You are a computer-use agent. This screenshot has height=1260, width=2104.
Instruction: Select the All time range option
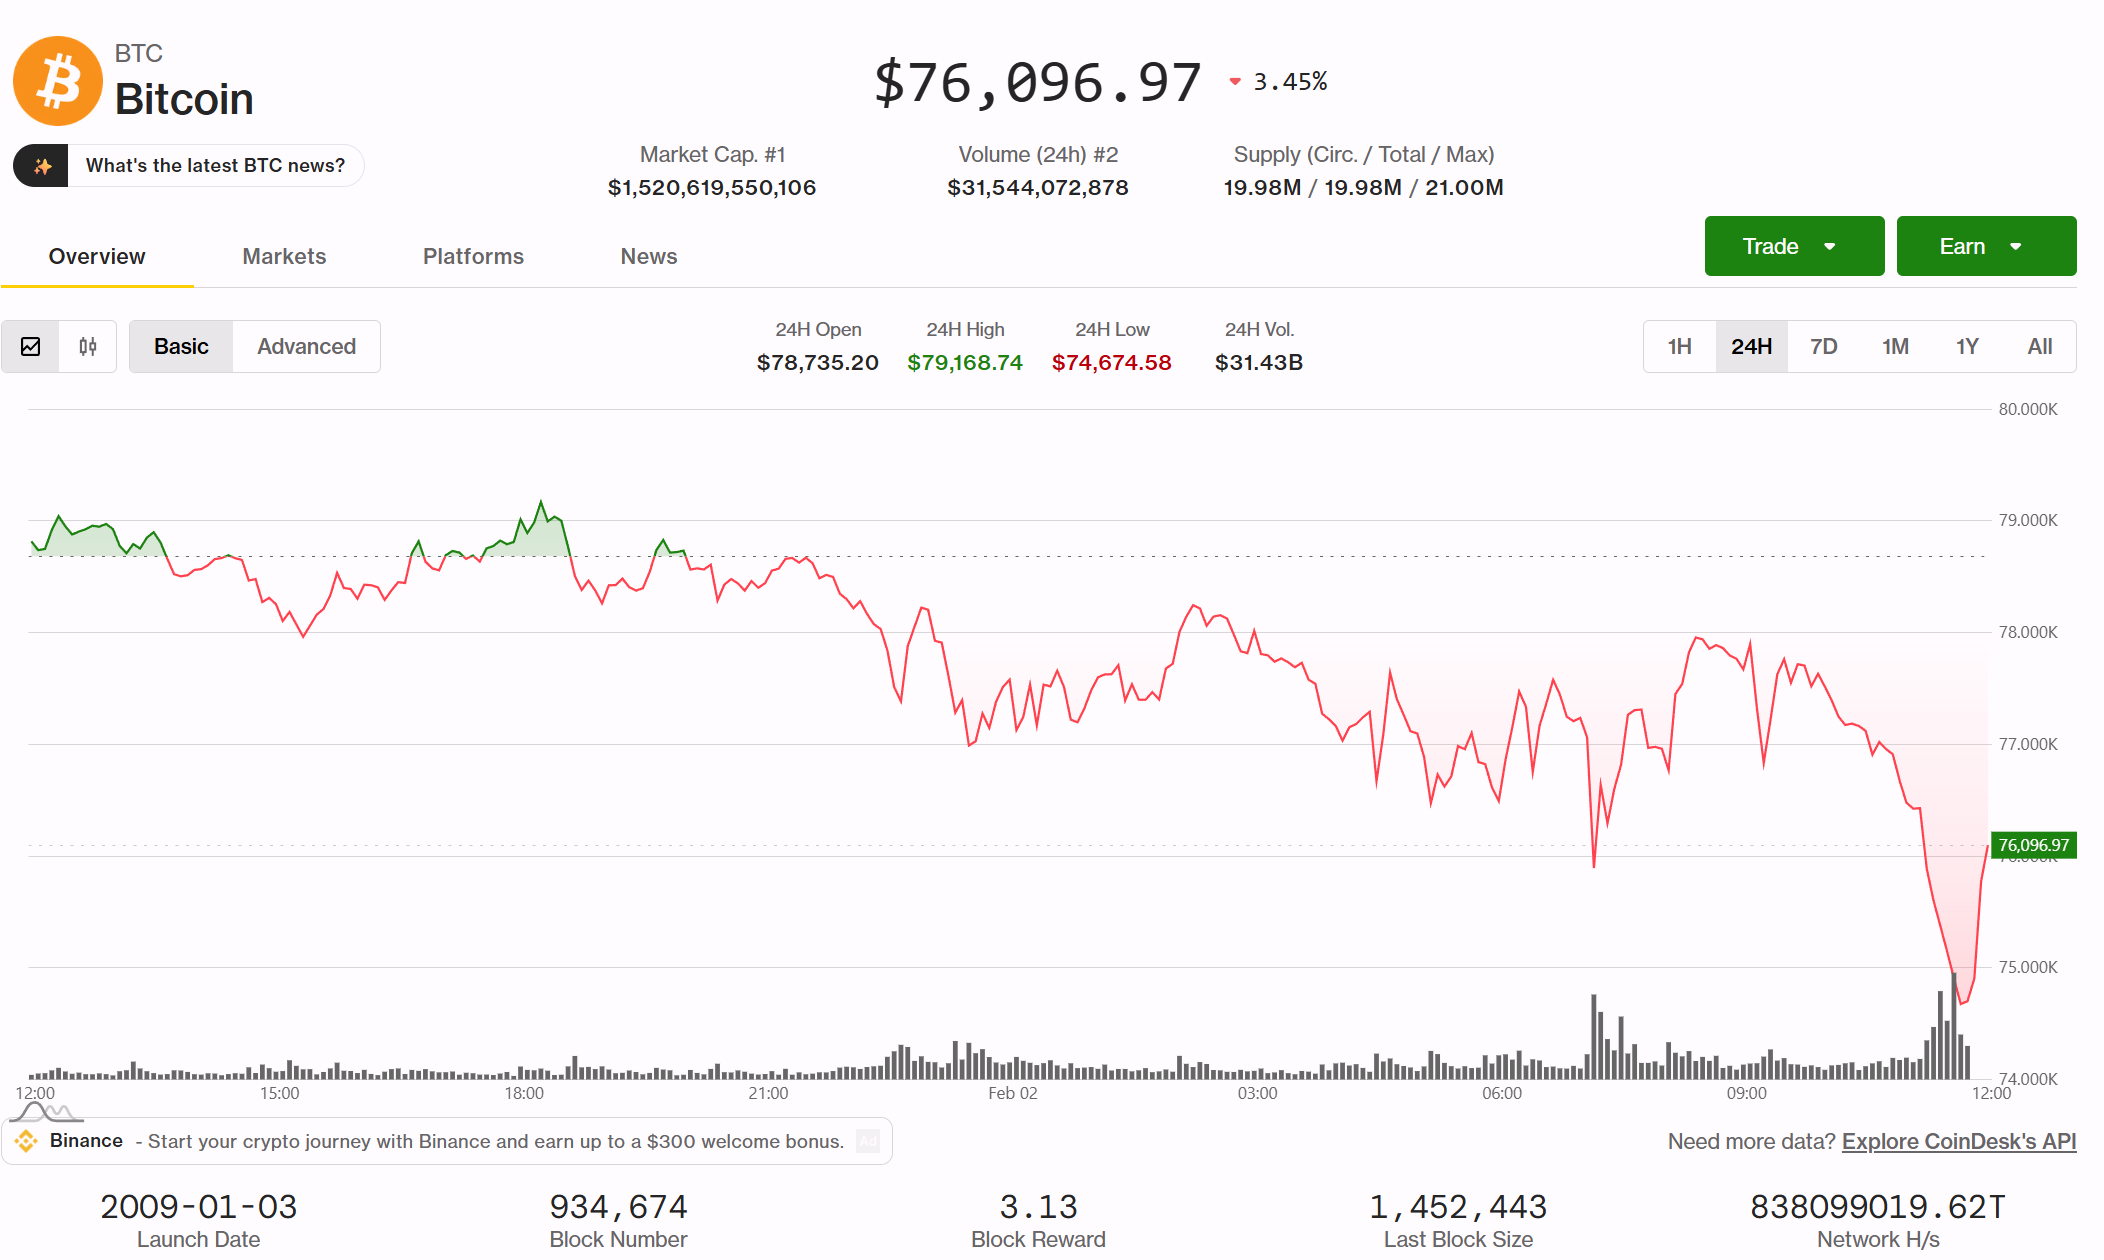coord(2039,347)
